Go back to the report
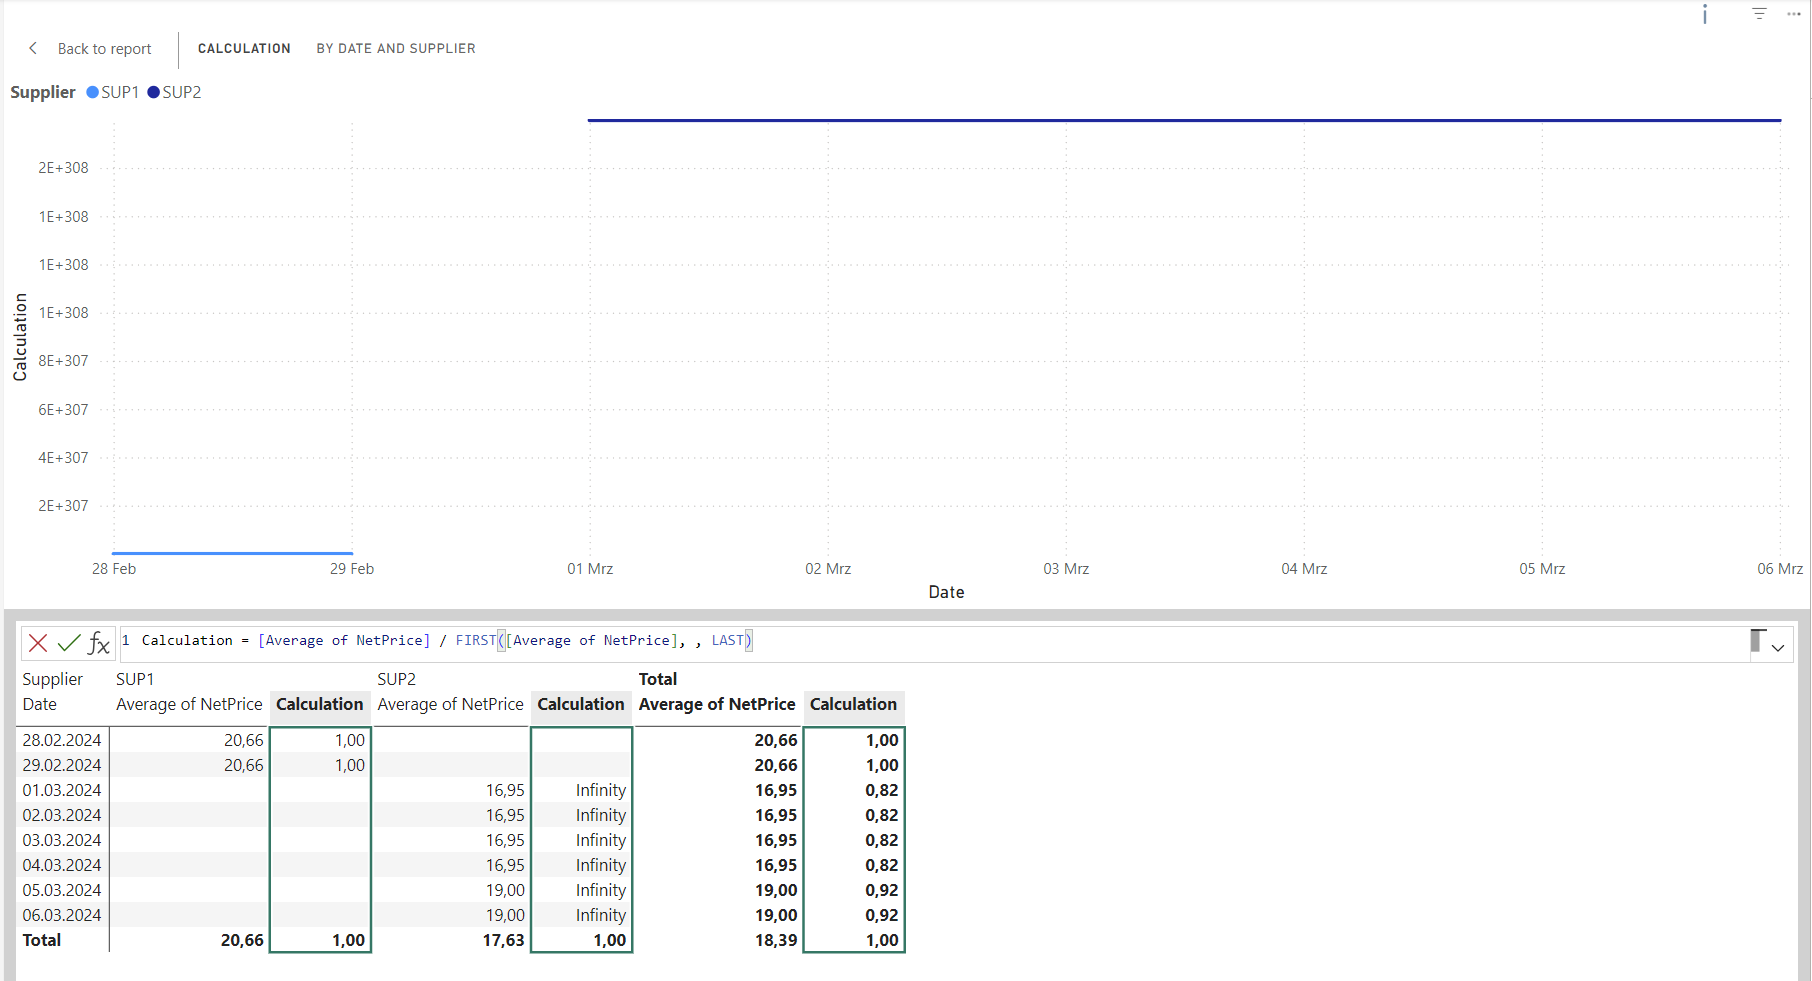The width and height of the screenshot is (1812, 981). pos(91,49)
